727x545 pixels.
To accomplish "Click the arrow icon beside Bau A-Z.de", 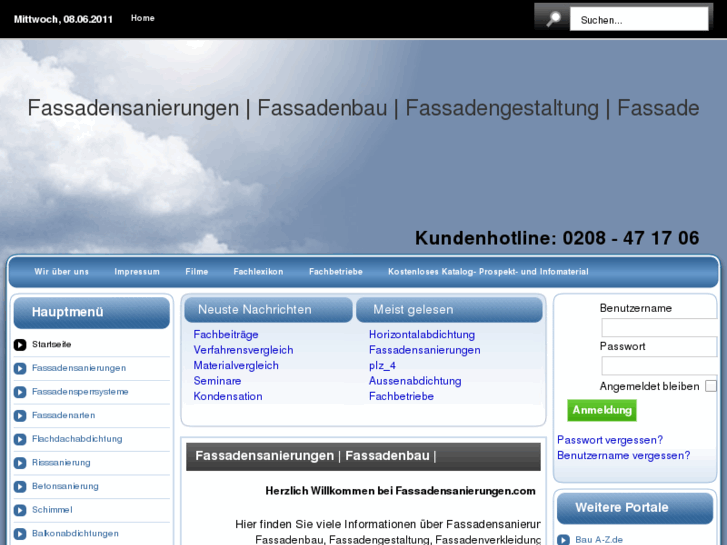I will pyautogui.click(x=563, y=540).
